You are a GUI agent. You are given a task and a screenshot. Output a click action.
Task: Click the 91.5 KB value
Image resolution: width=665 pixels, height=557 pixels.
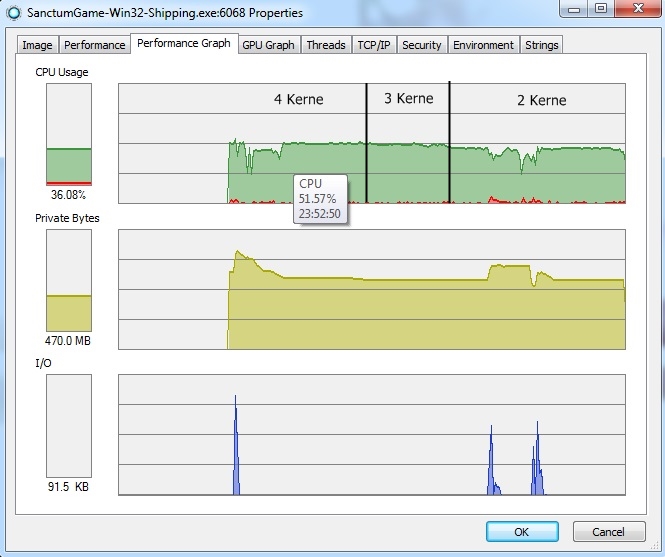(x=68, y=487)
